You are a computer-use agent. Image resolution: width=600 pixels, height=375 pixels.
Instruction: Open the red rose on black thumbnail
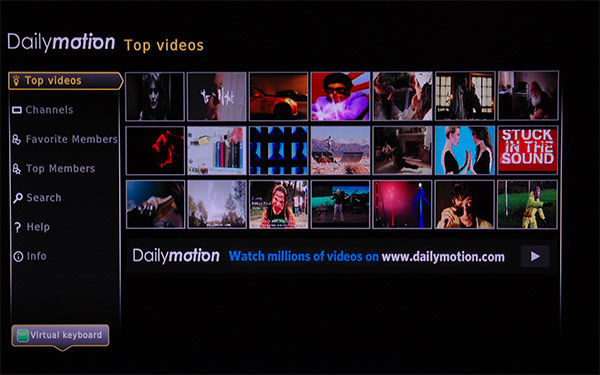point(155,150)
